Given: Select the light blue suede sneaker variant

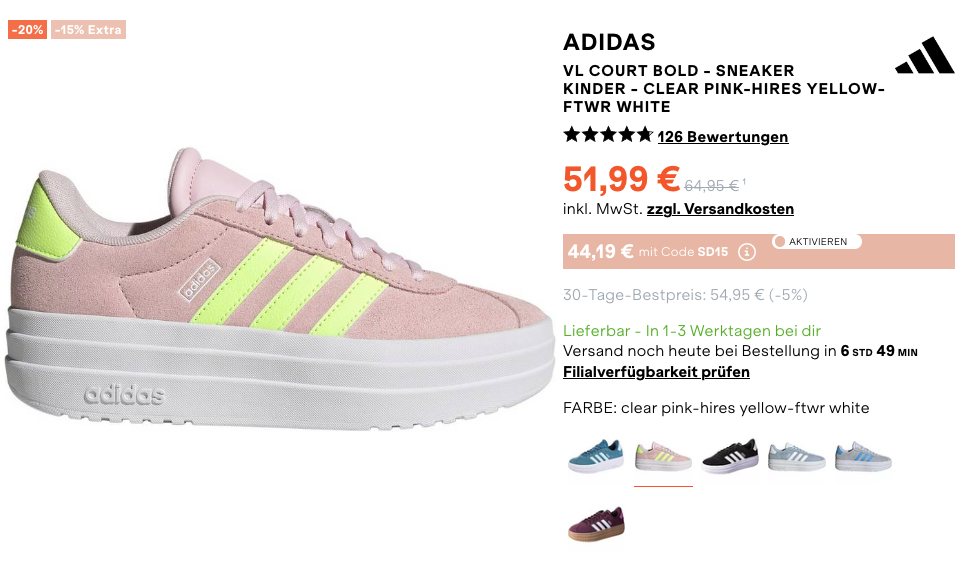Looking at the screenshot, I should coord(797,456).
